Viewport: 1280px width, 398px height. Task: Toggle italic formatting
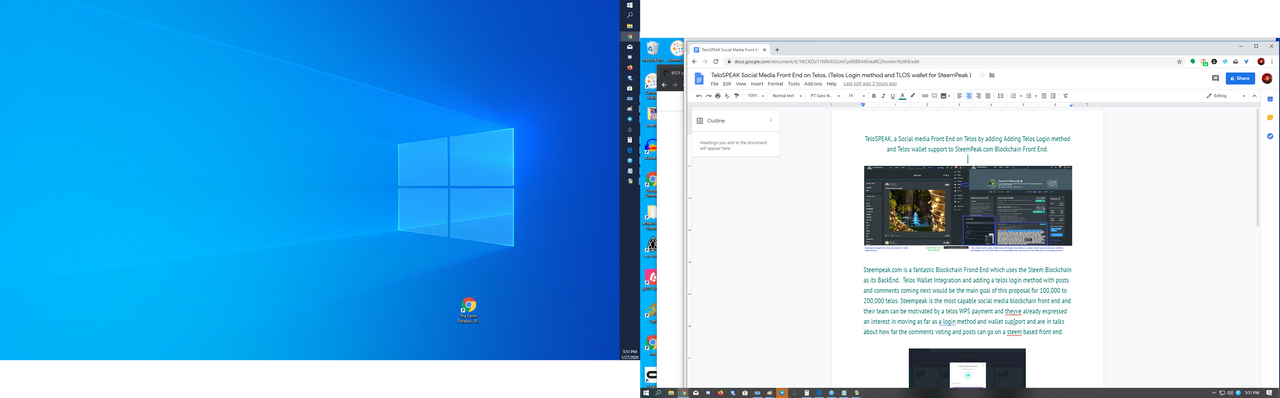[883, 95]
